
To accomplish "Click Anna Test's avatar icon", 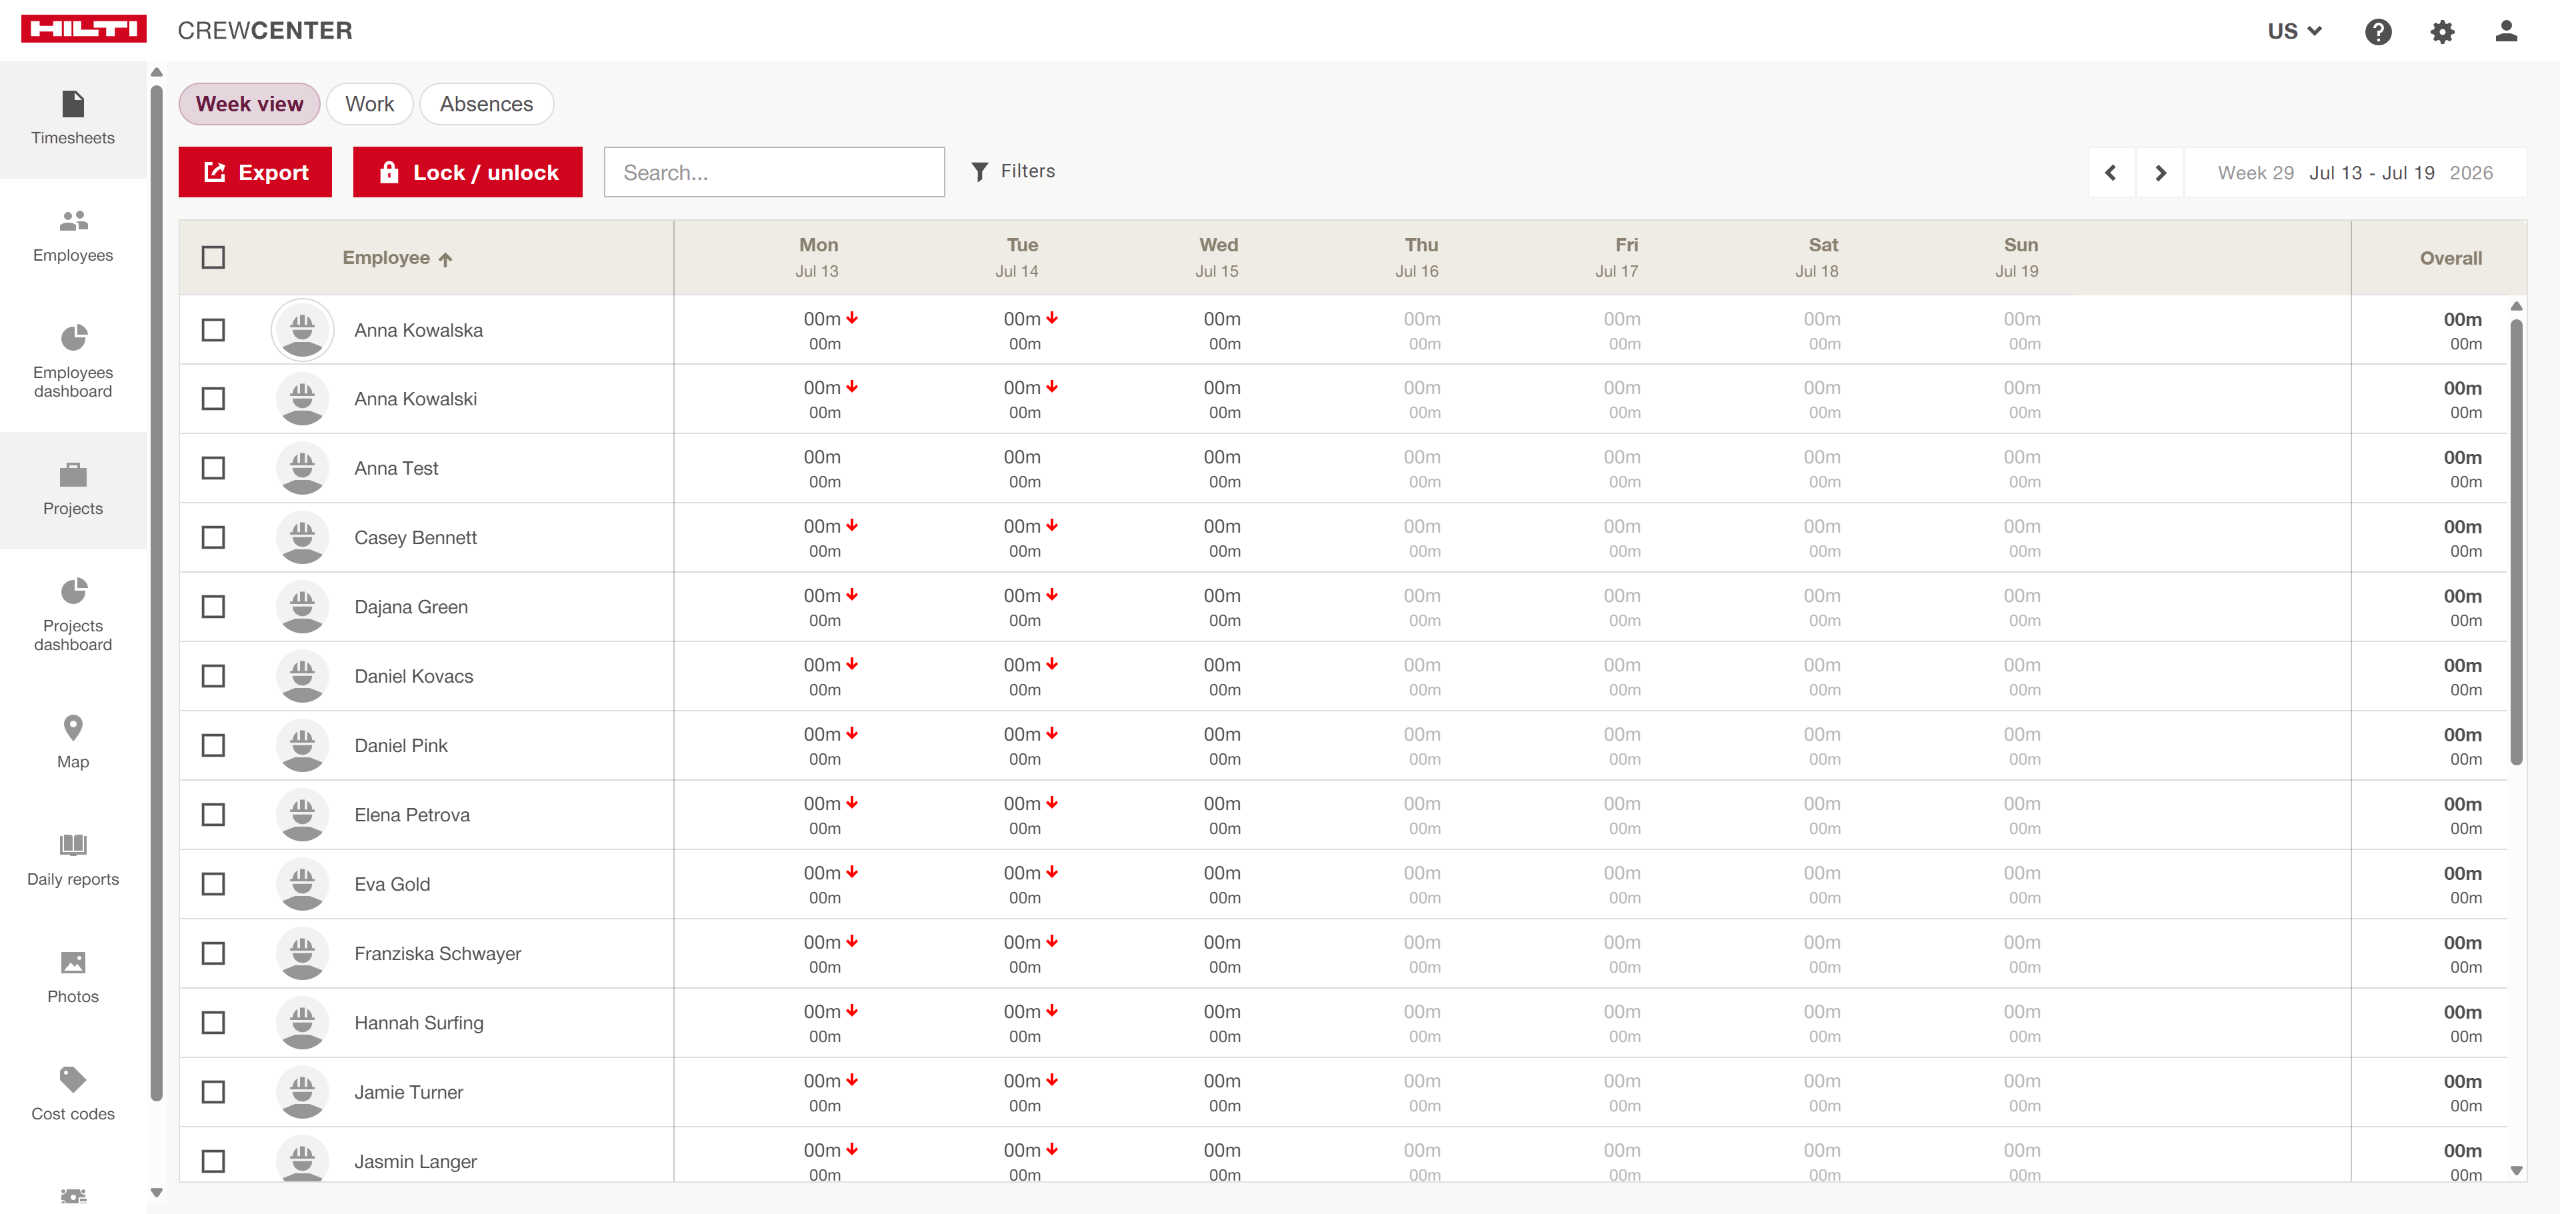I will pyautogui.click(x=302, y=468).
